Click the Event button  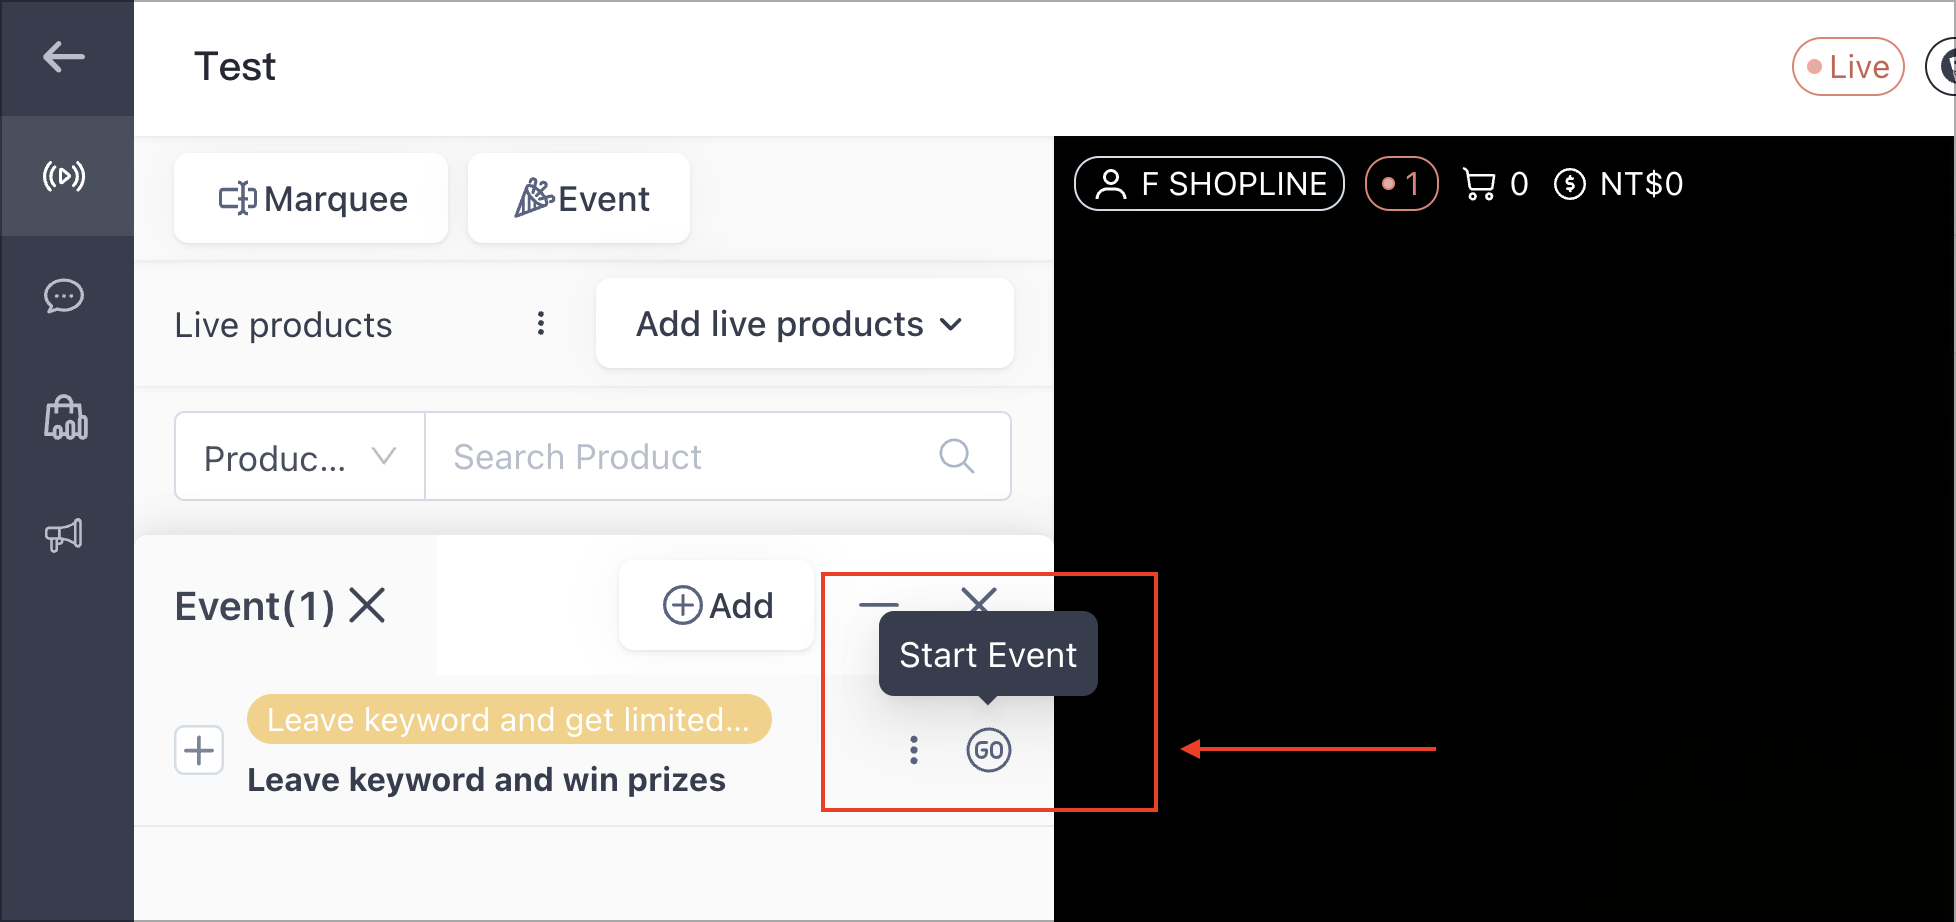(x=579, y=198)
